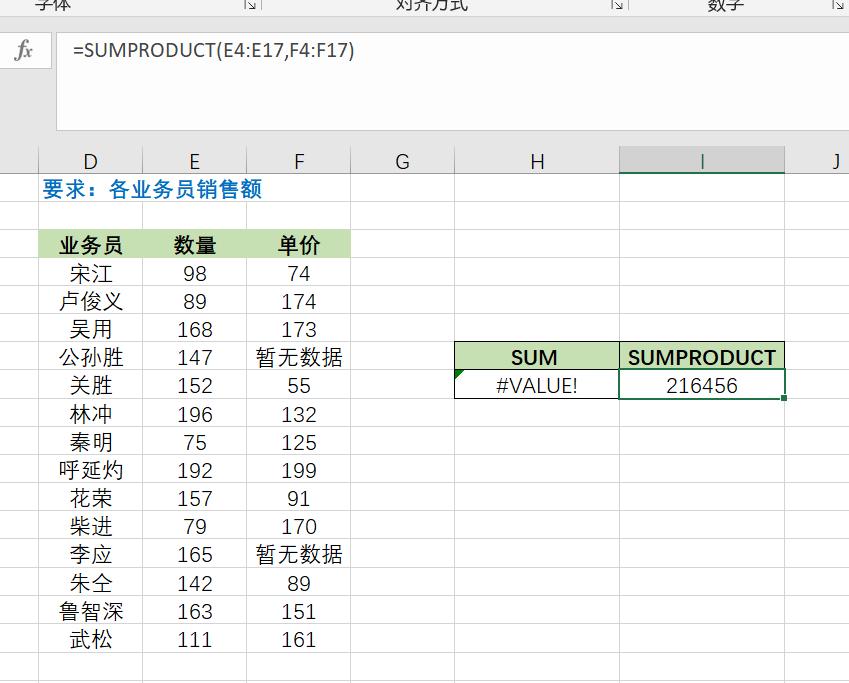The height and width of the screenshot is (683, 849).
Task: Select column E header
Action: click(194, 161)
